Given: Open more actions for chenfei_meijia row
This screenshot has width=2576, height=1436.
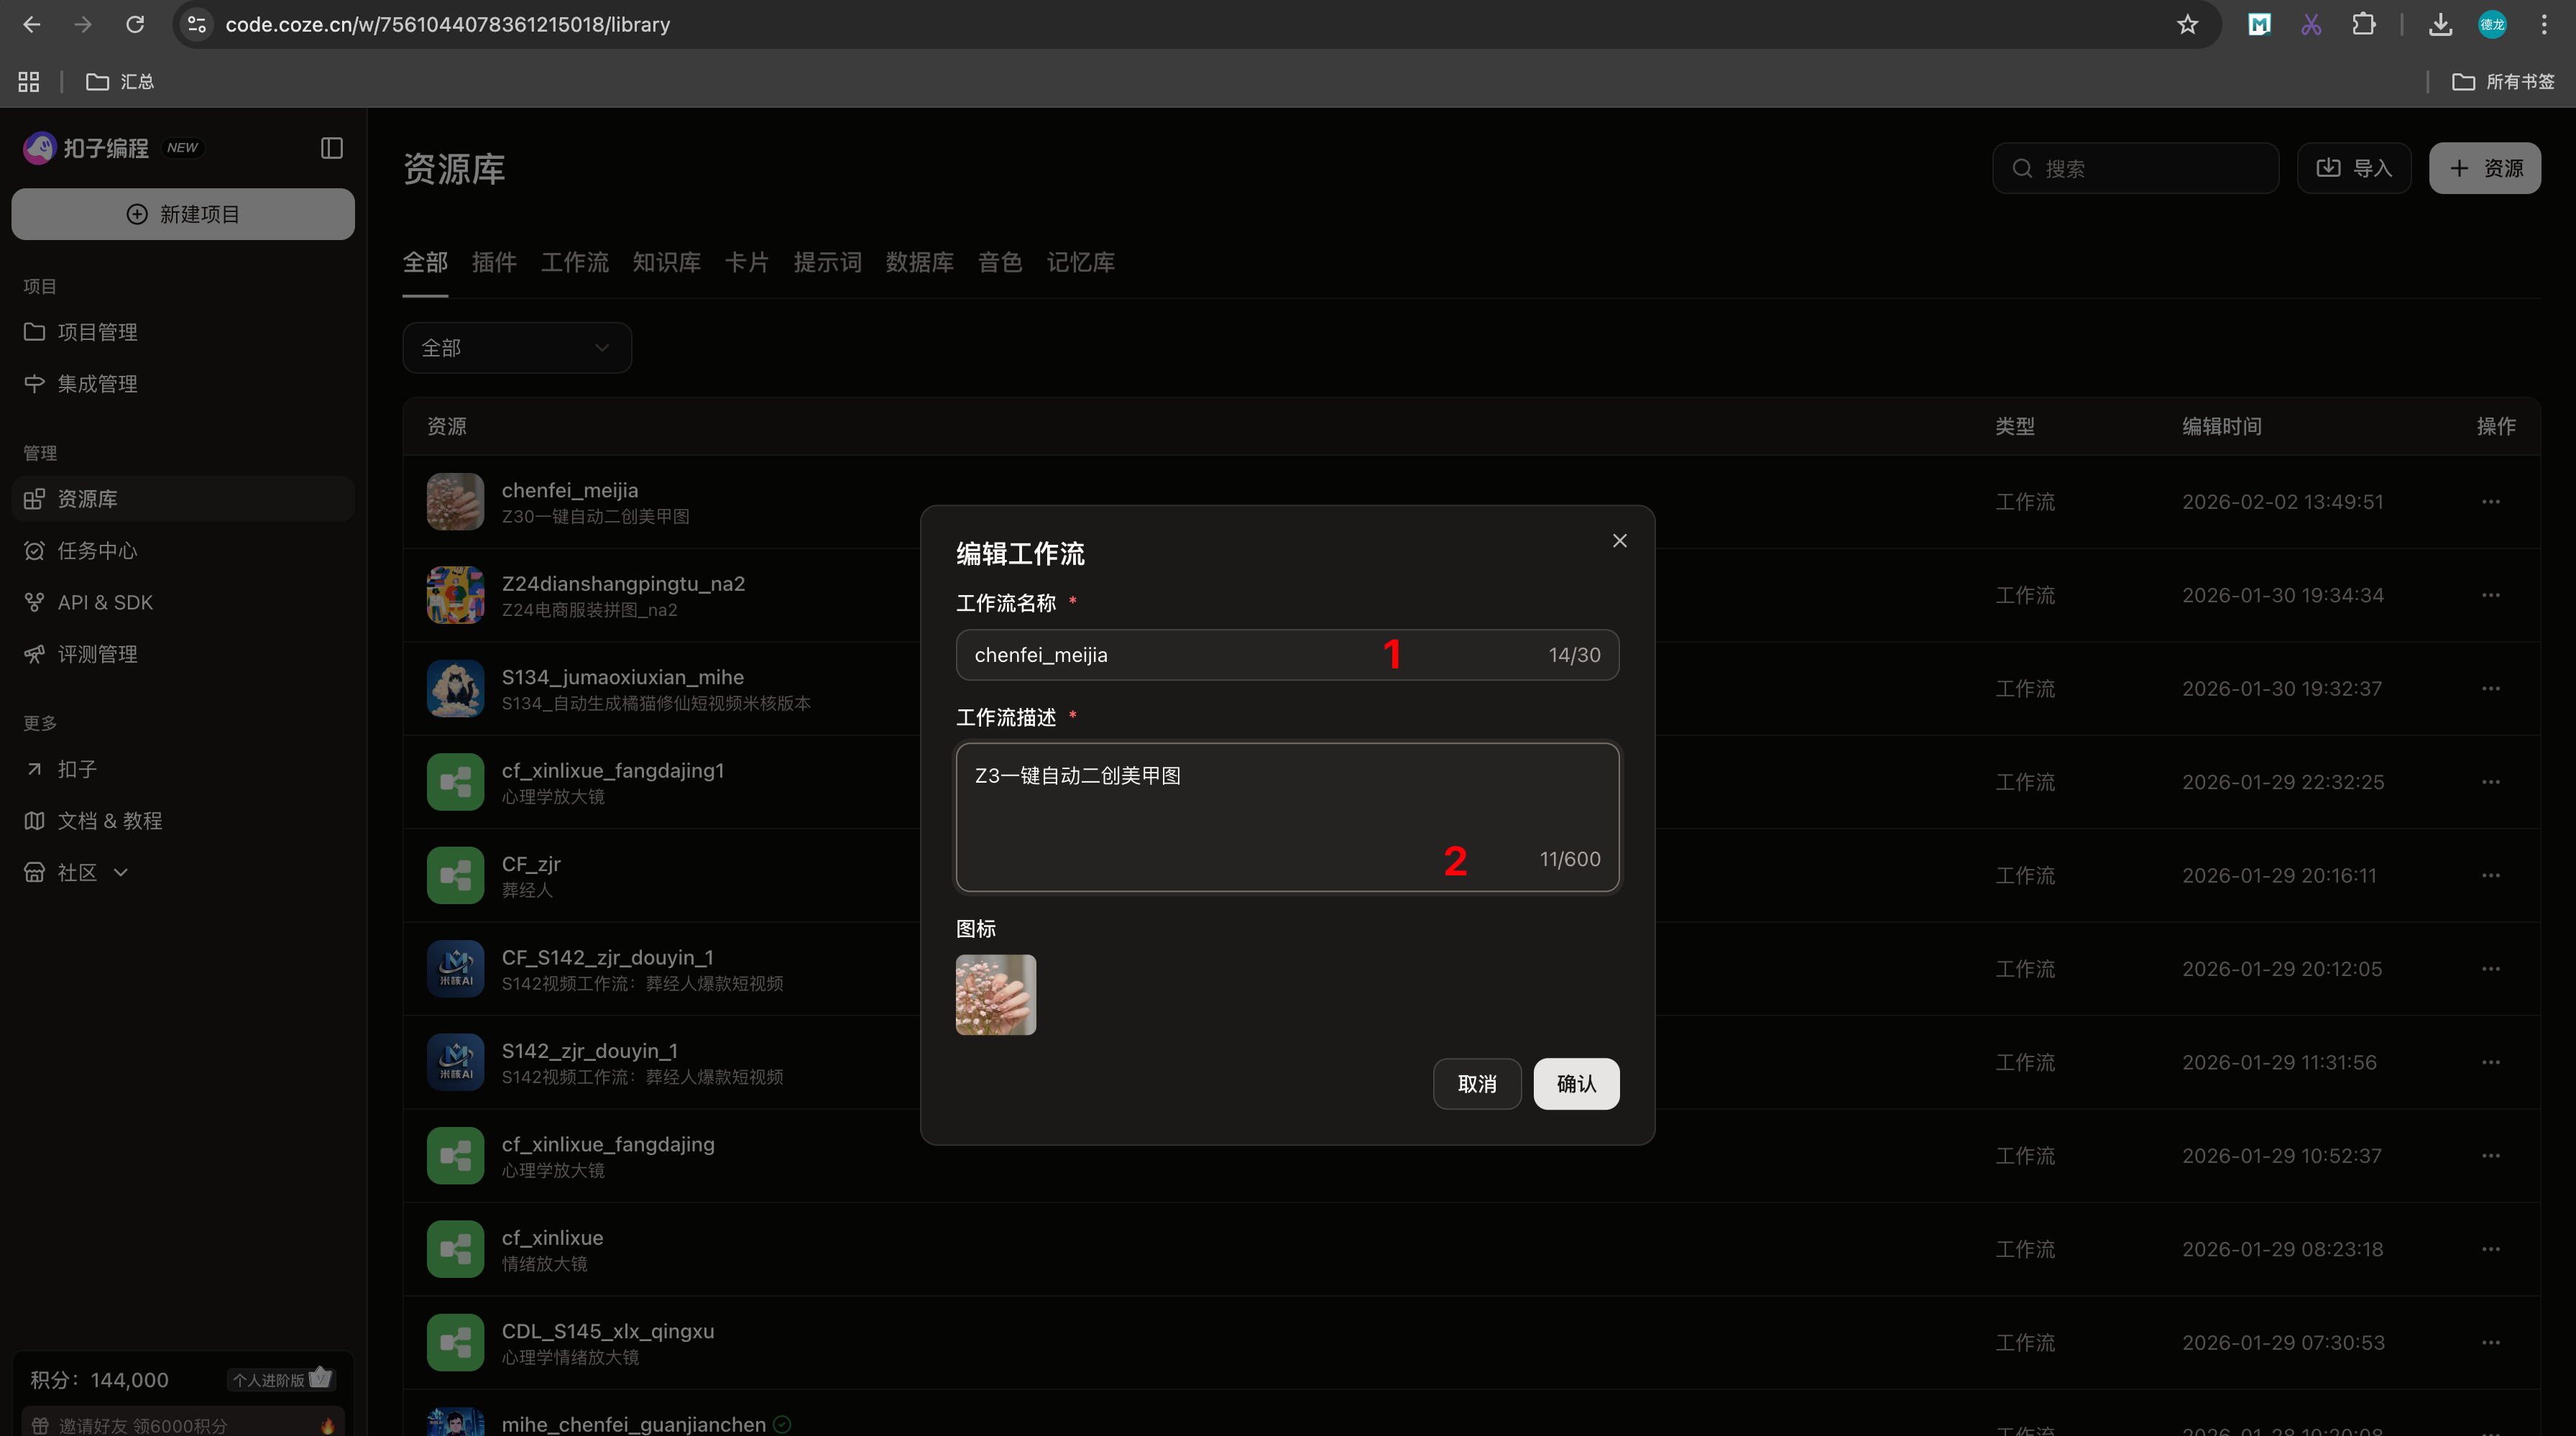Looking at the screenshot, I should point(2490,502).
